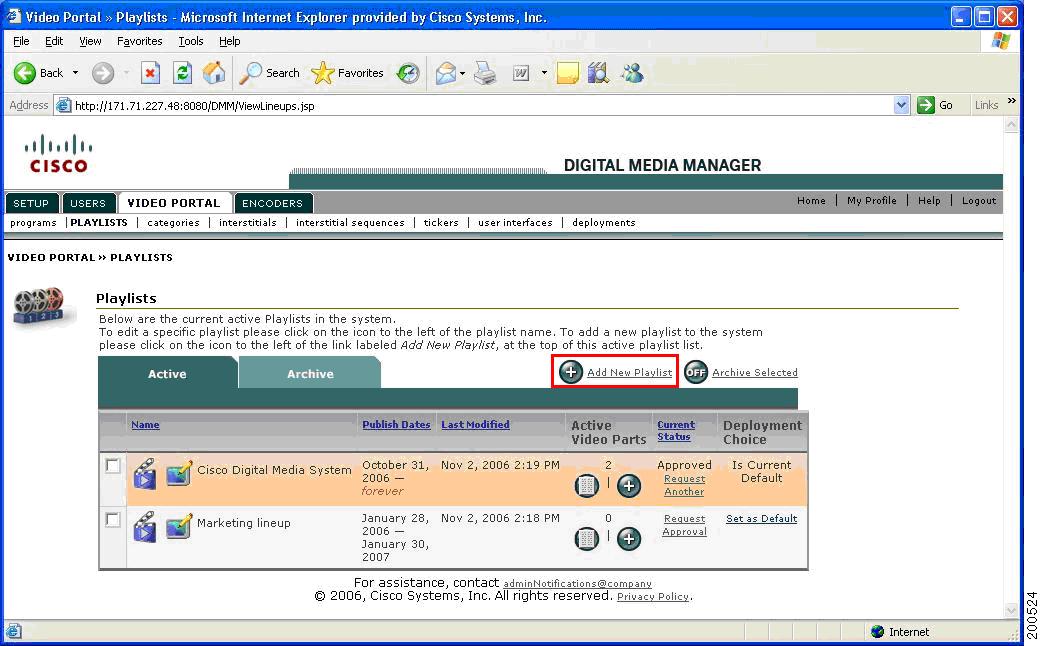The width and height of the screenshot is (1042, 646).
Task: Check the Cisco Digital Media System row checkbox
Action: [x=112, y=465]
